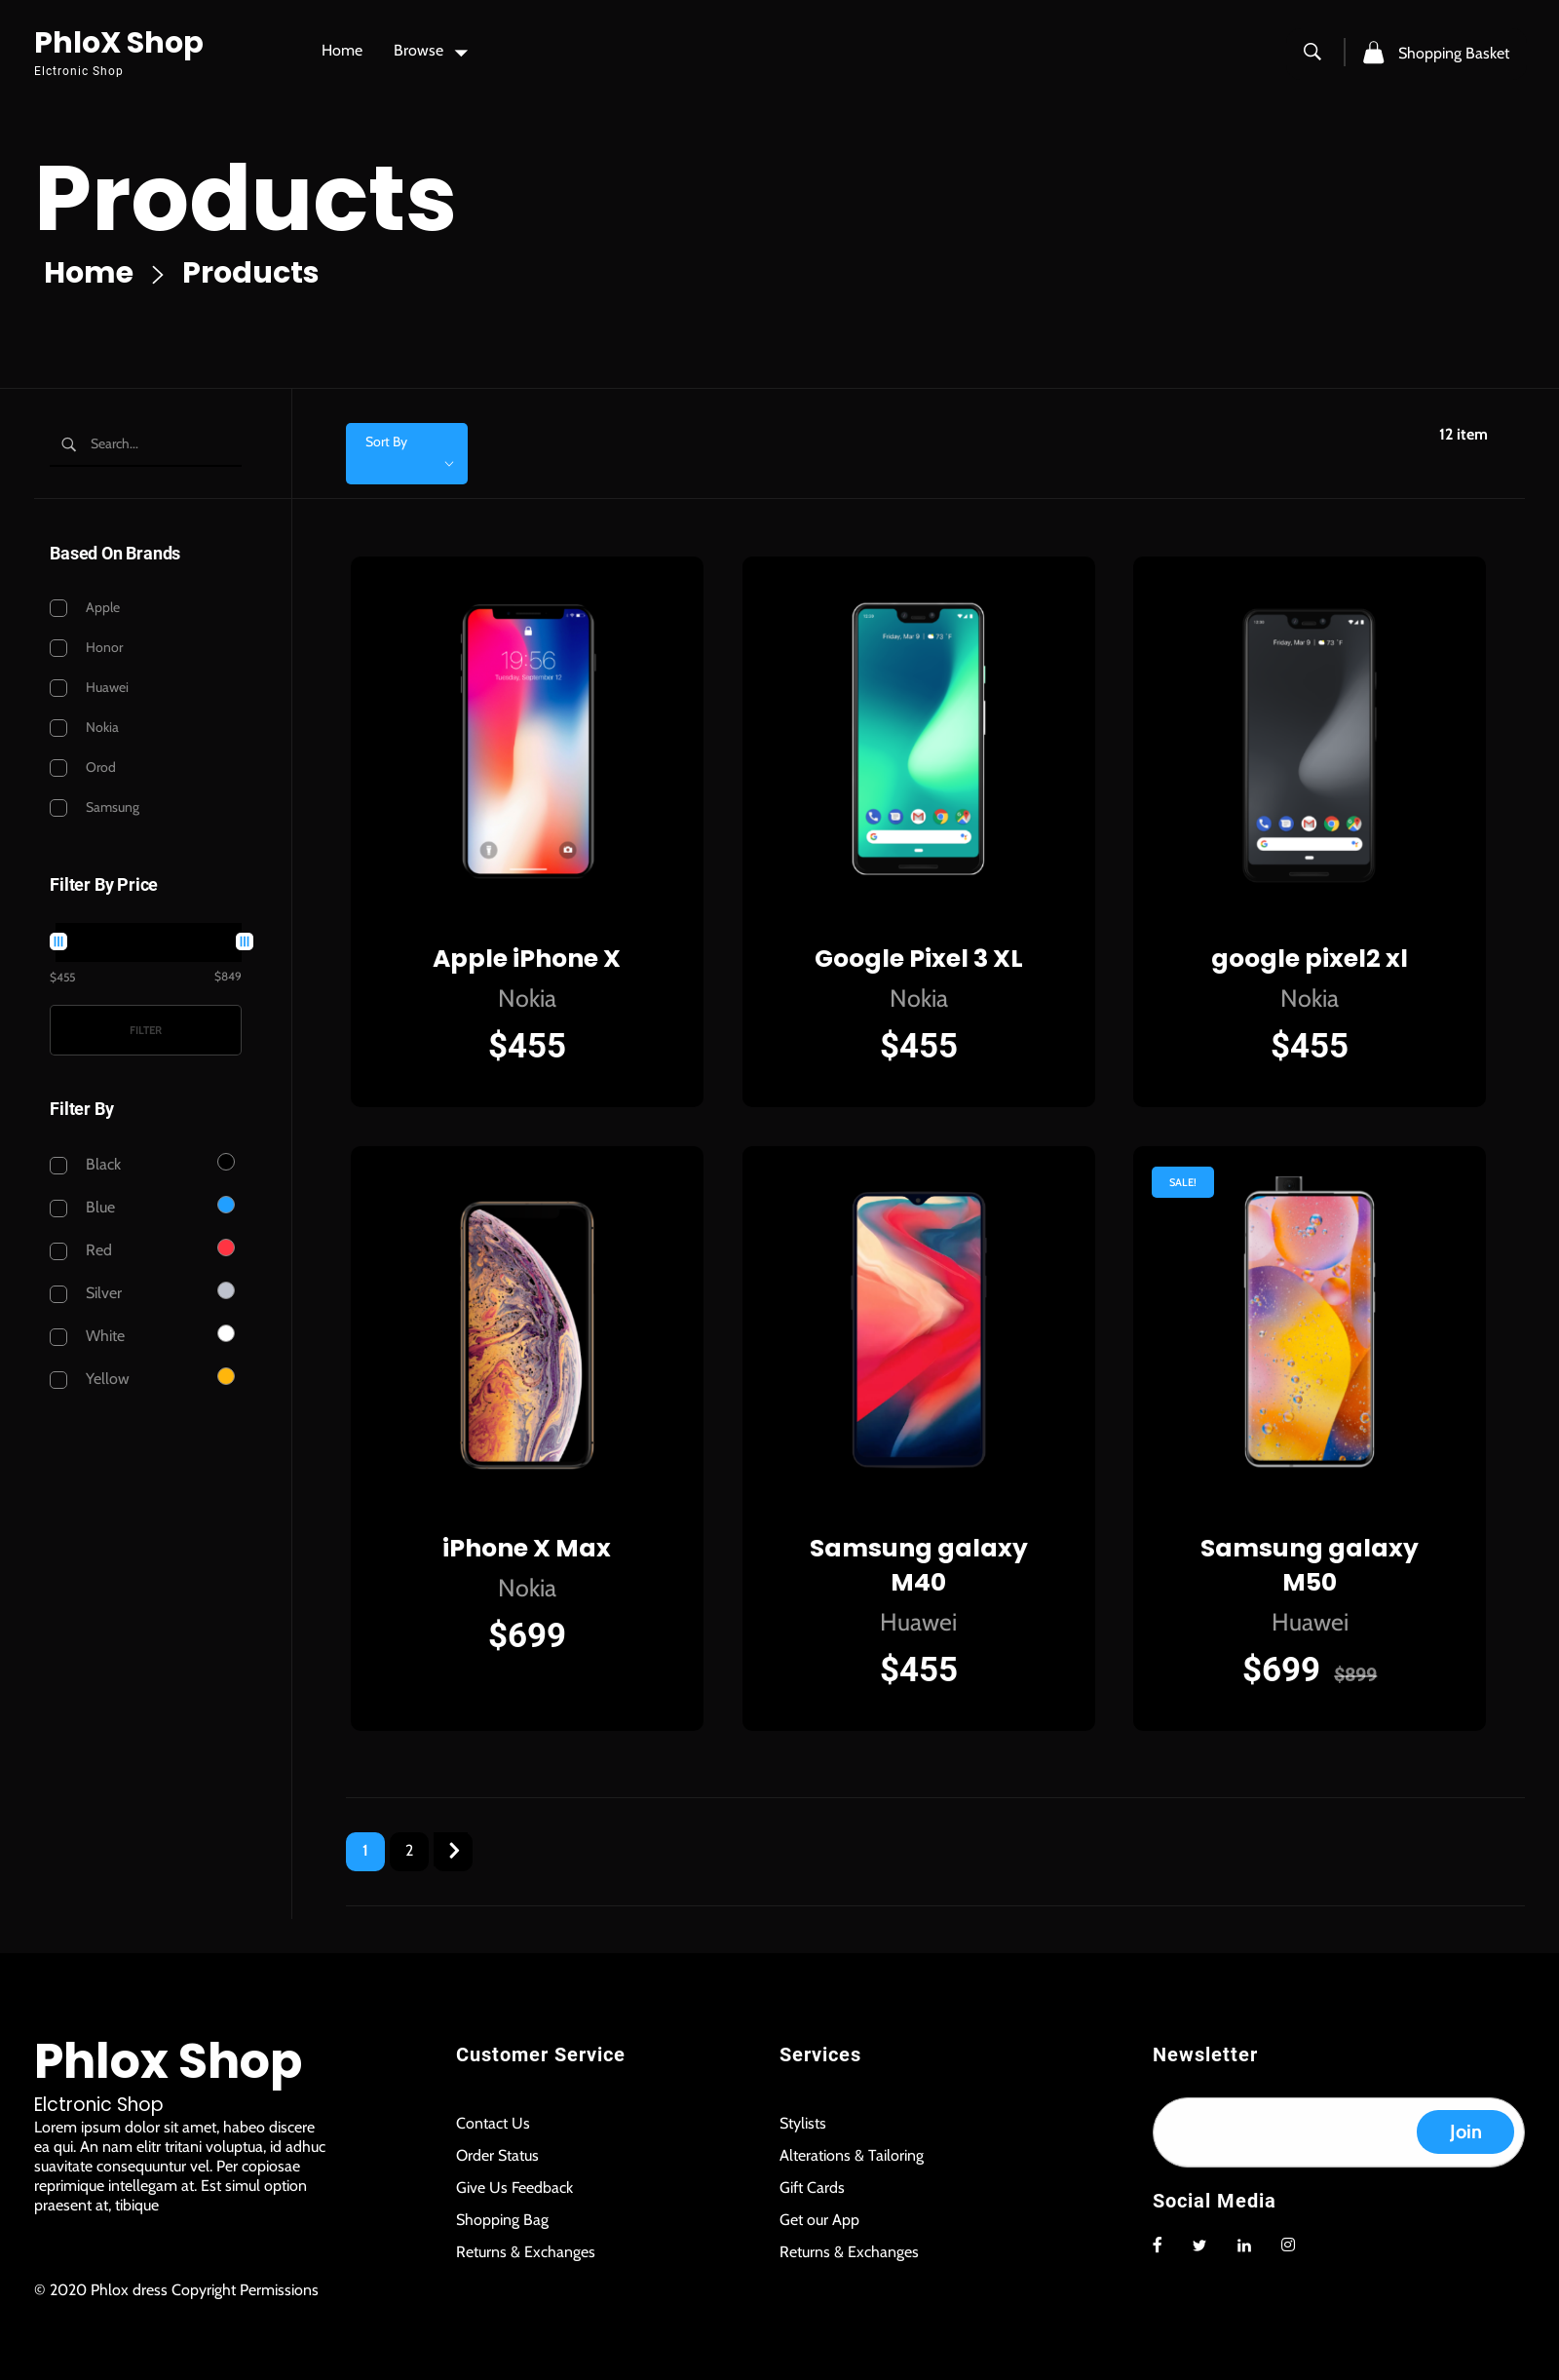Tick the Red color checkbox

pyautogui.click(x=59, y=1251)
